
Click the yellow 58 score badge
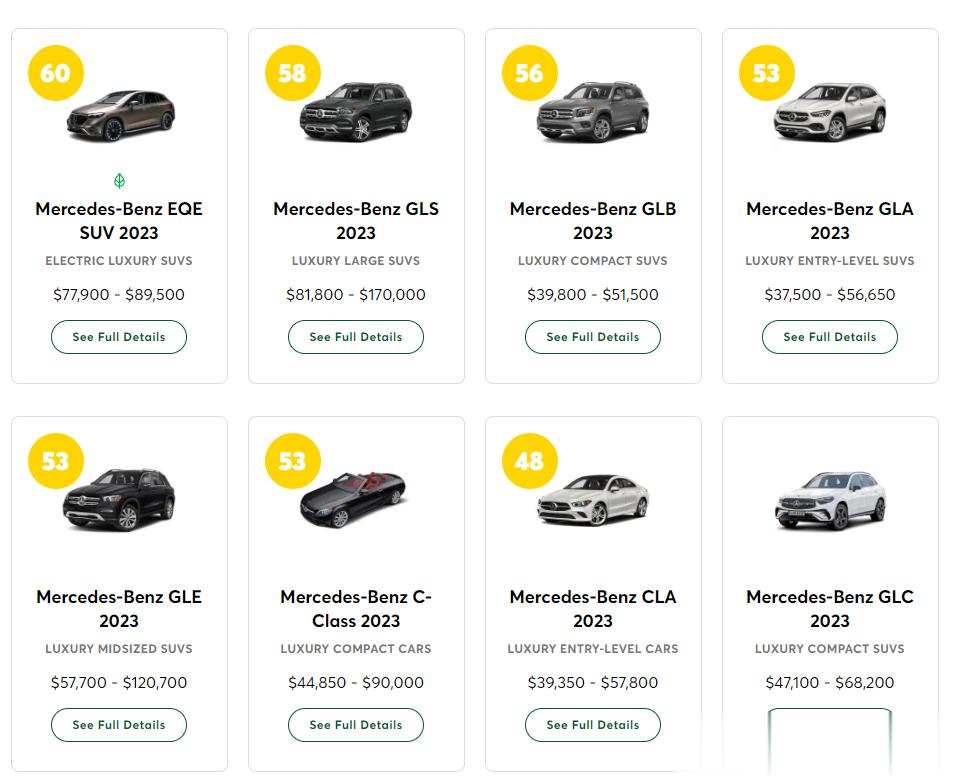(x=293, y=73)
